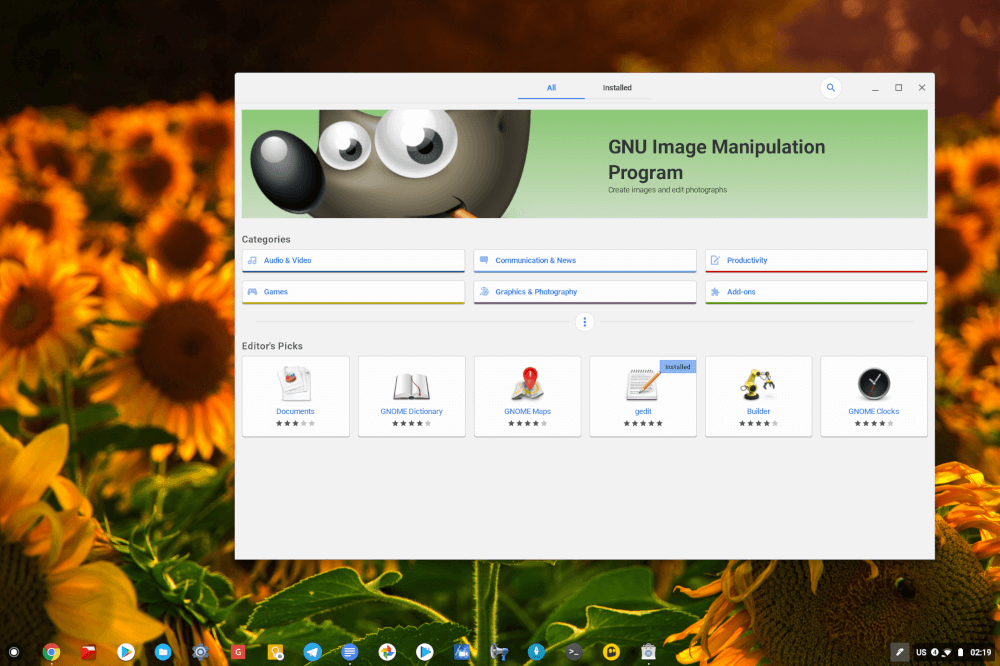Screen dimensions: 1000x666
Task: Open the launcher circle on the shelf
Action: tap(14, 652)
